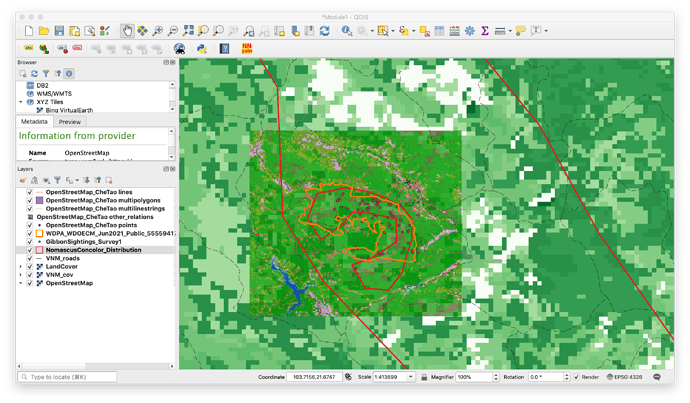Select the OpenStreetMap_CheTao other_relations layer

point(95,217)
